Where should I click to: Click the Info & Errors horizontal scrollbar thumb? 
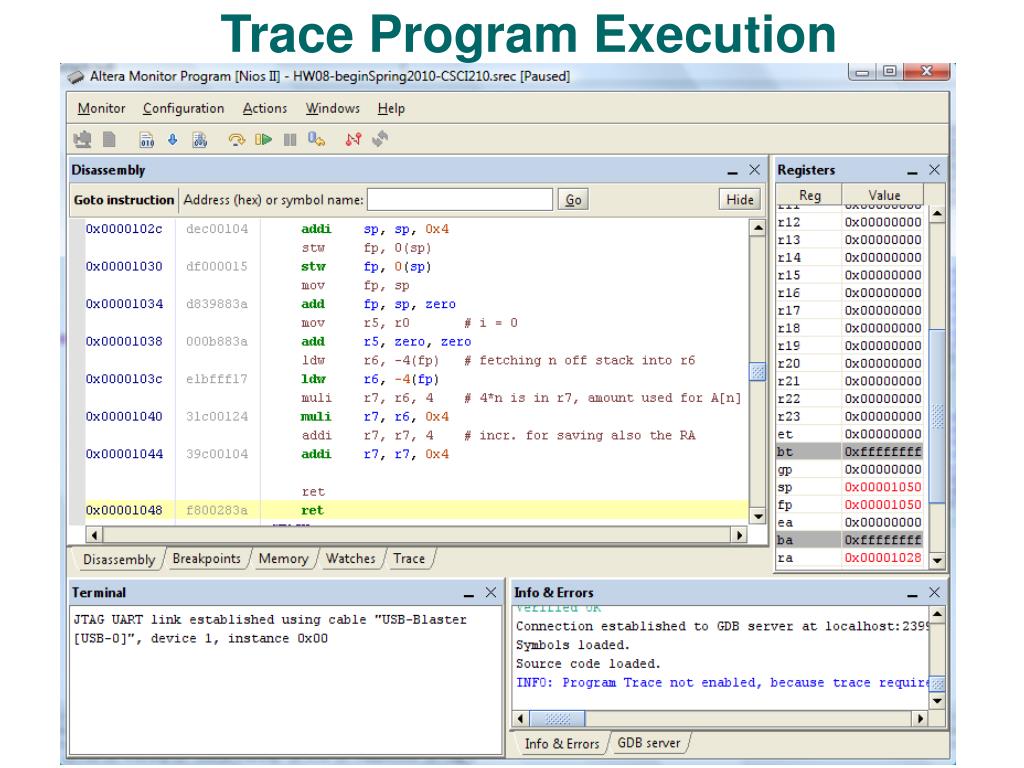tap(556, 719)
